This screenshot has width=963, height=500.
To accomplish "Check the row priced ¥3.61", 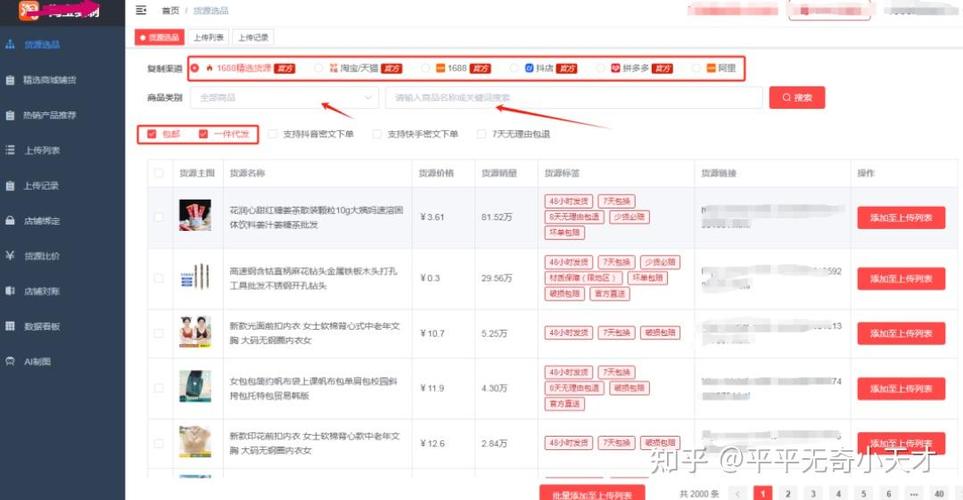I will pyautogui.click(x=159, y=217).
